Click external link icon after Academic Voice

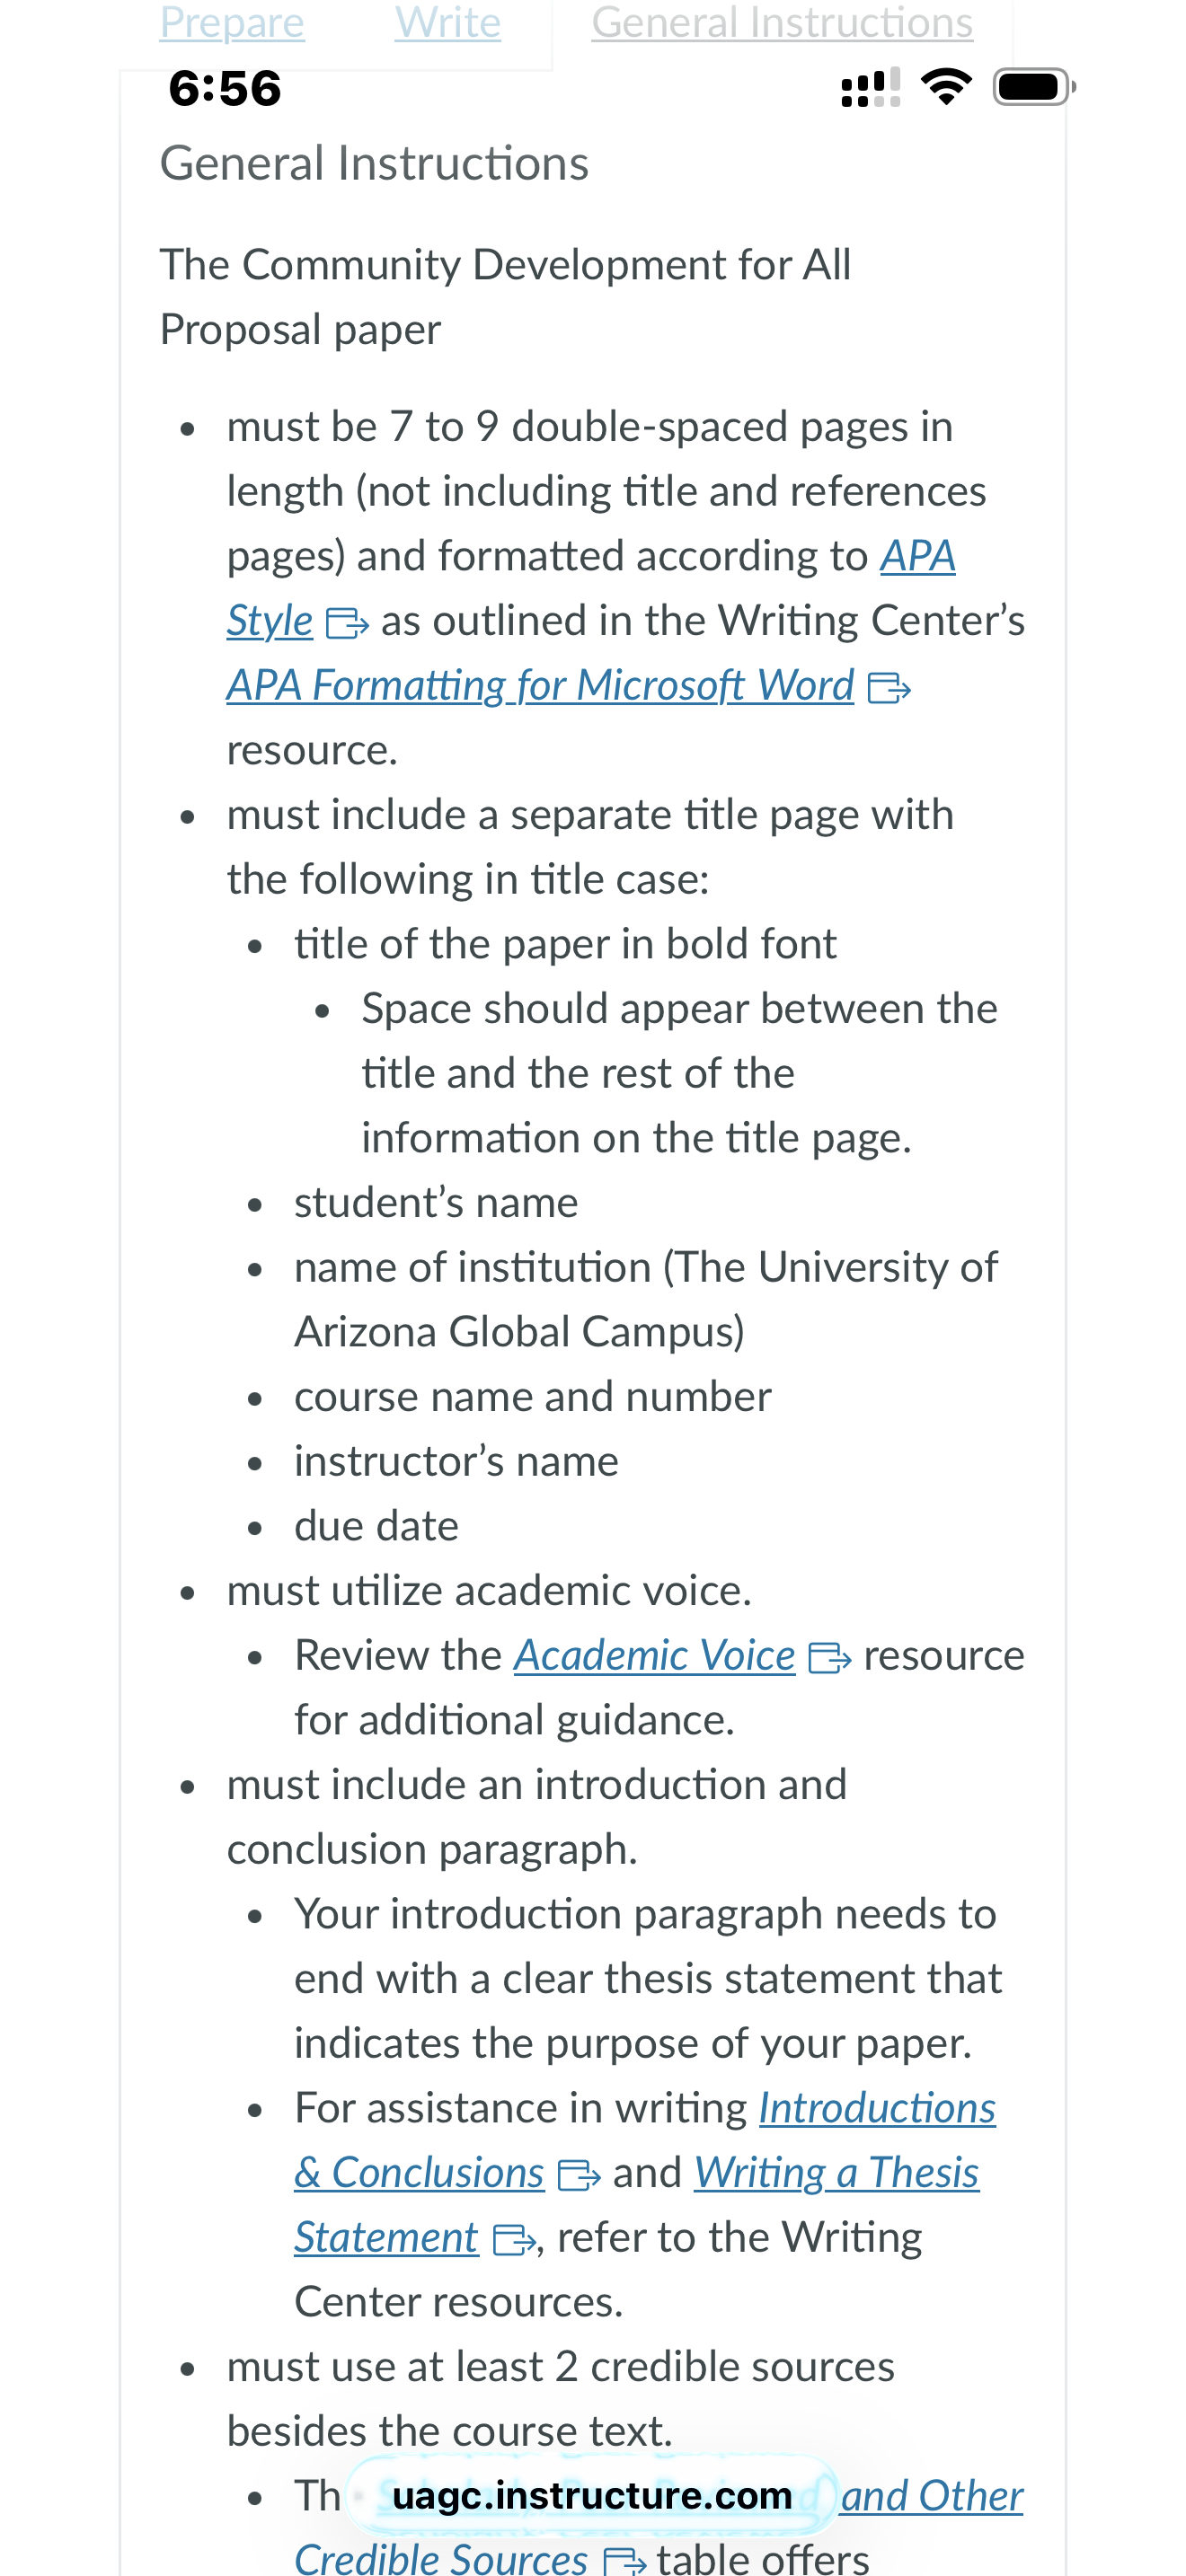[x=830, y=1659]
